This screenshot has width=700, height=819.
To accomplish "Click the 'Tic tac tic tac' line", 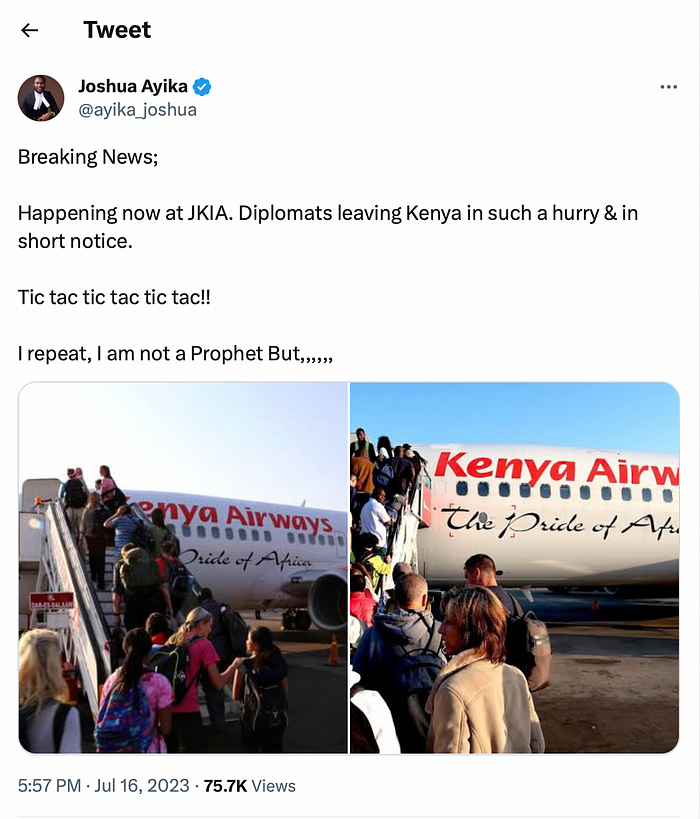I will click(114, 297).
